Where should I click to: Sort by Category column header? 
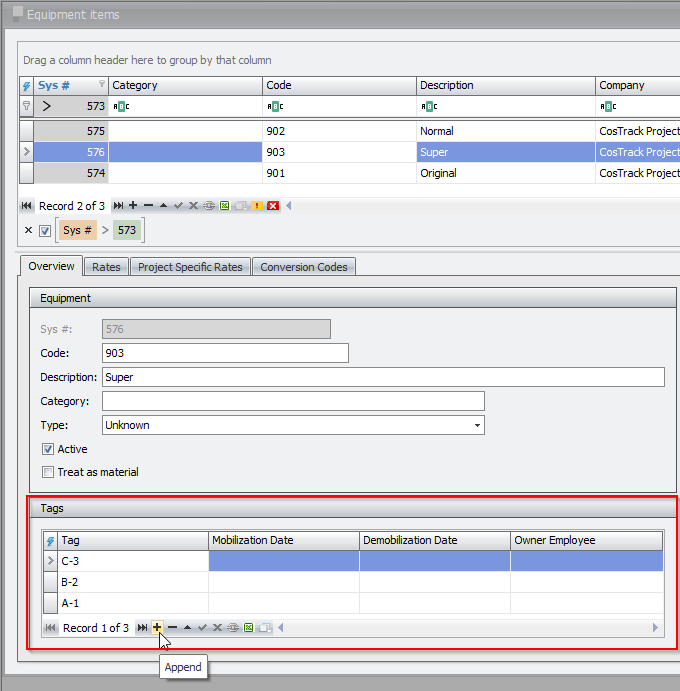point(186,85)
